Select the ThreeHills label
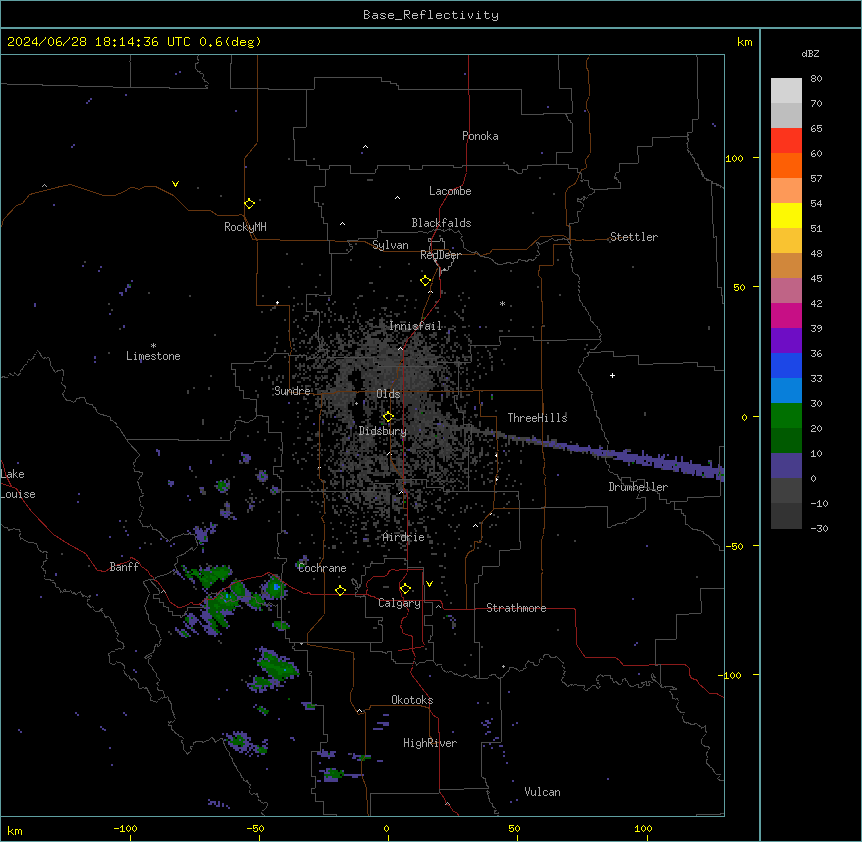This screenshot has width=862, height=842. coord(537,418)
